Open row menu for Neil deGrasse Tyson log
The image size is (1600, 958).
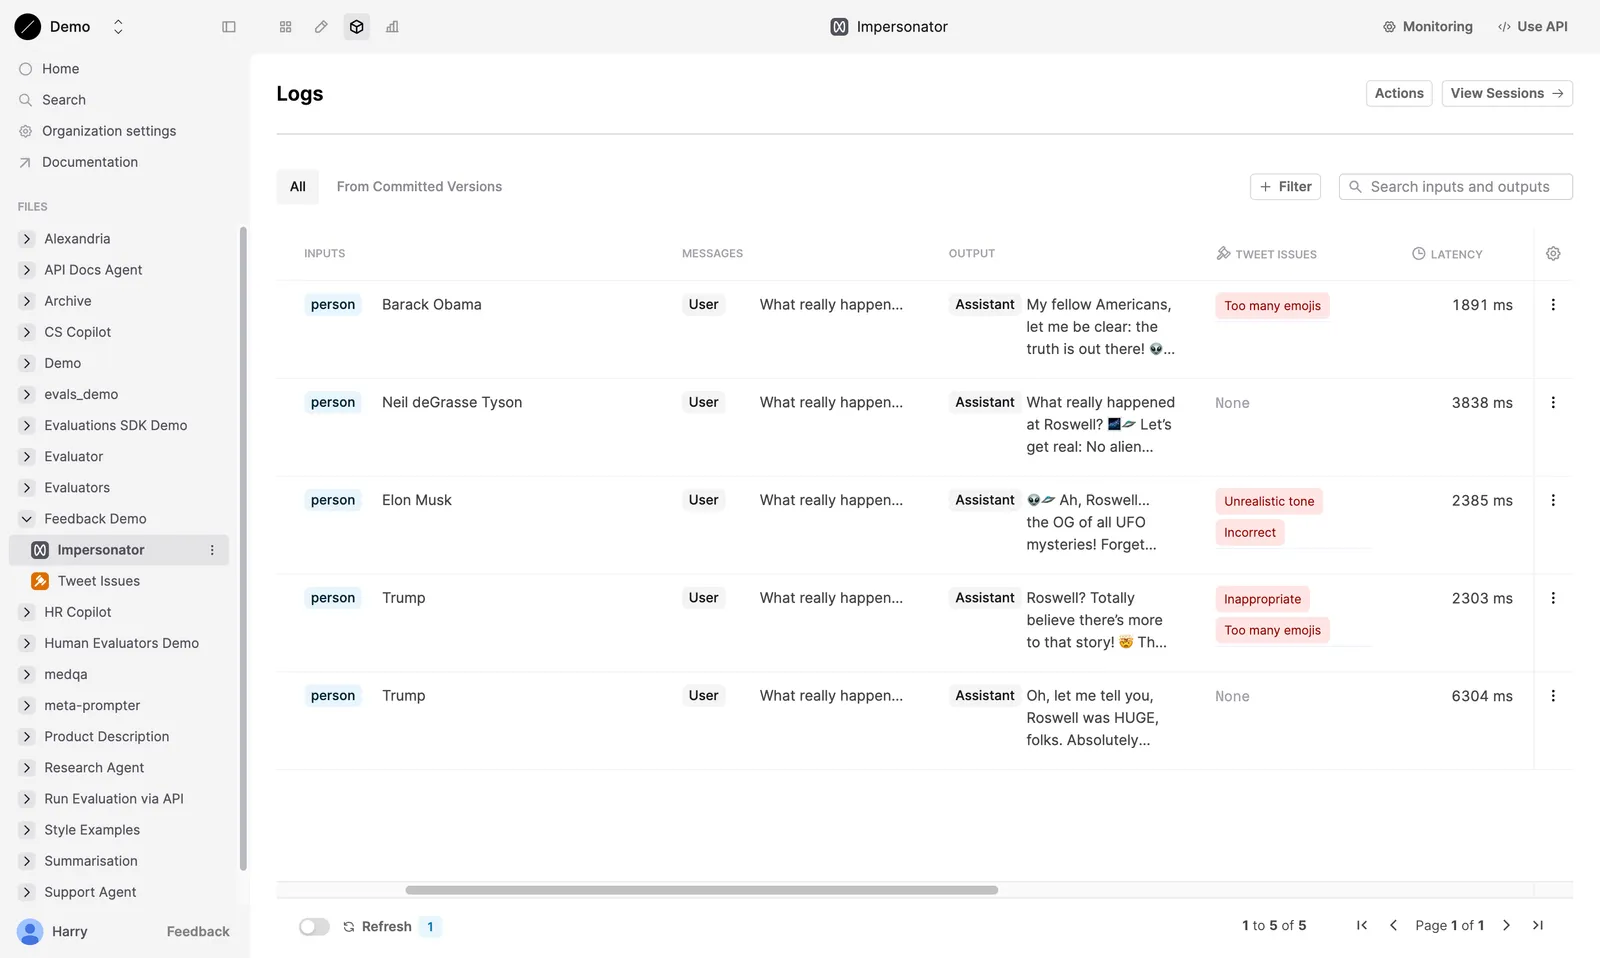coord(1553,403)
